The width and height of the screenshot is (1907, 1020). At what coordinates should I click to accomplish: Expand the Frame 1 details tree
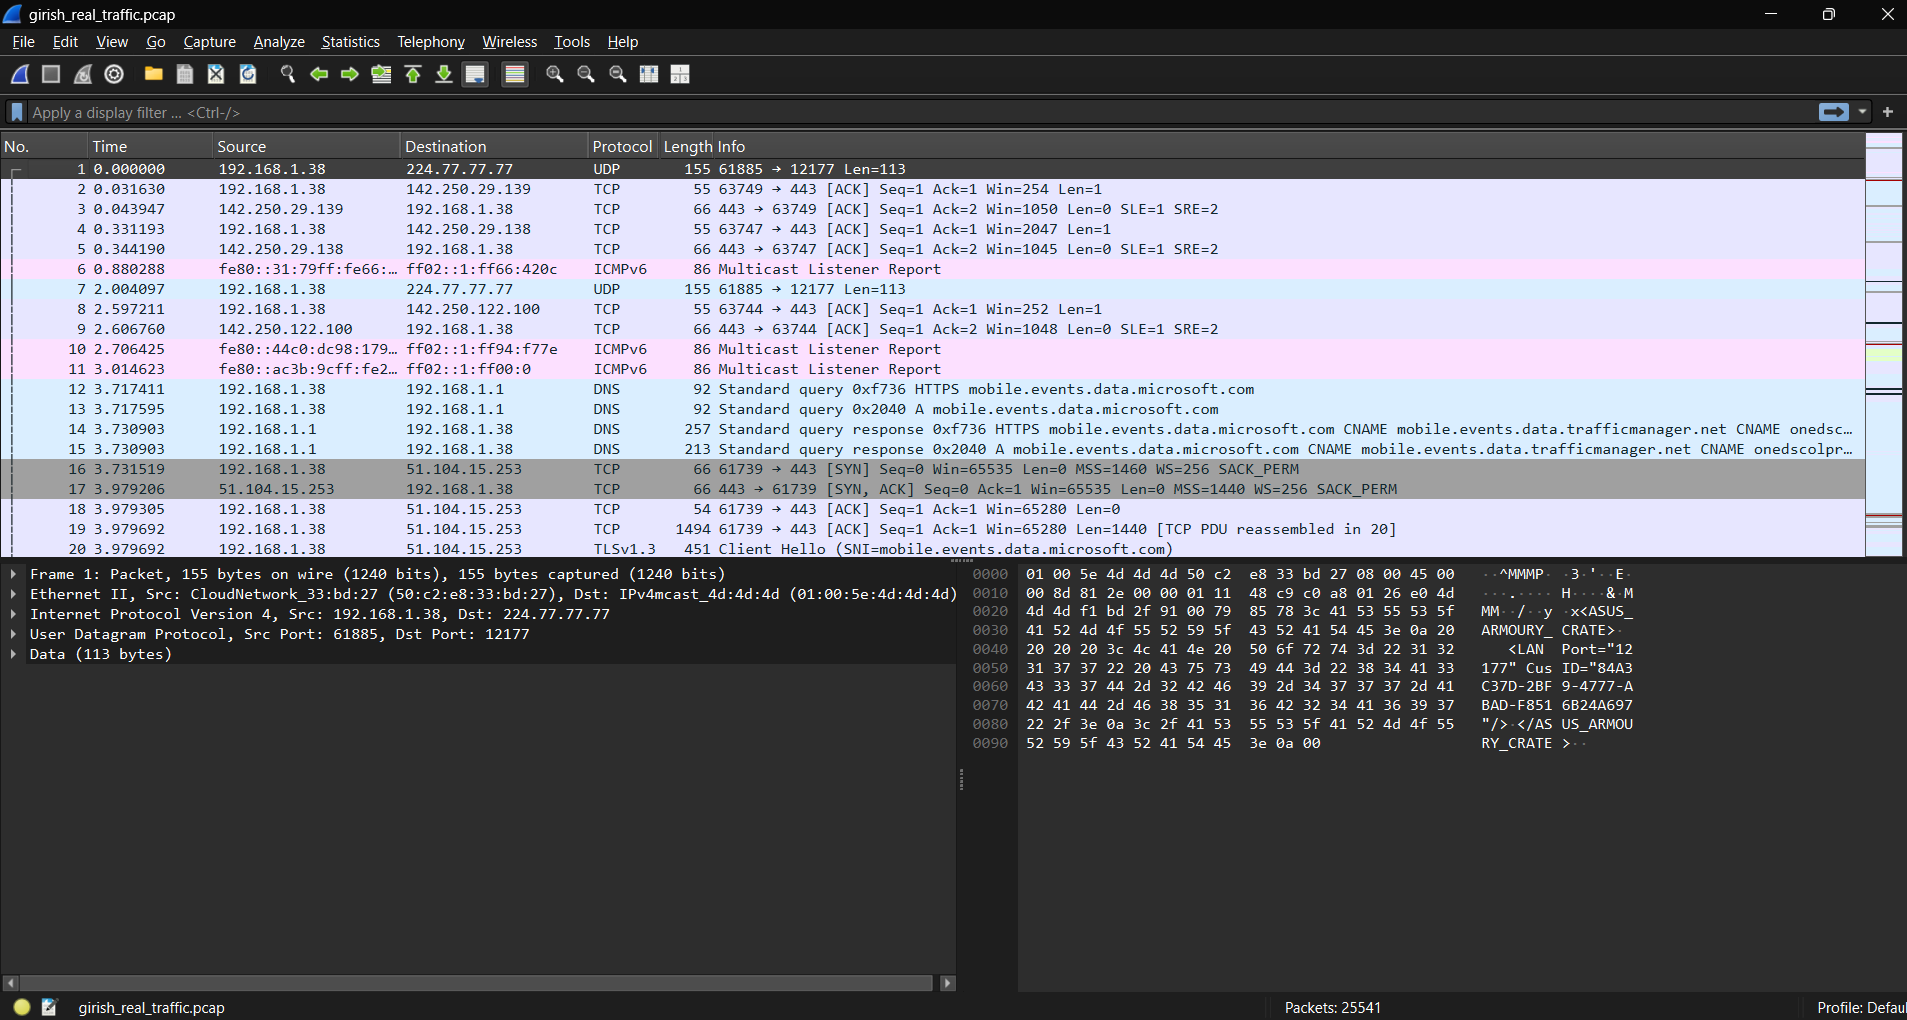click(13, 574)
